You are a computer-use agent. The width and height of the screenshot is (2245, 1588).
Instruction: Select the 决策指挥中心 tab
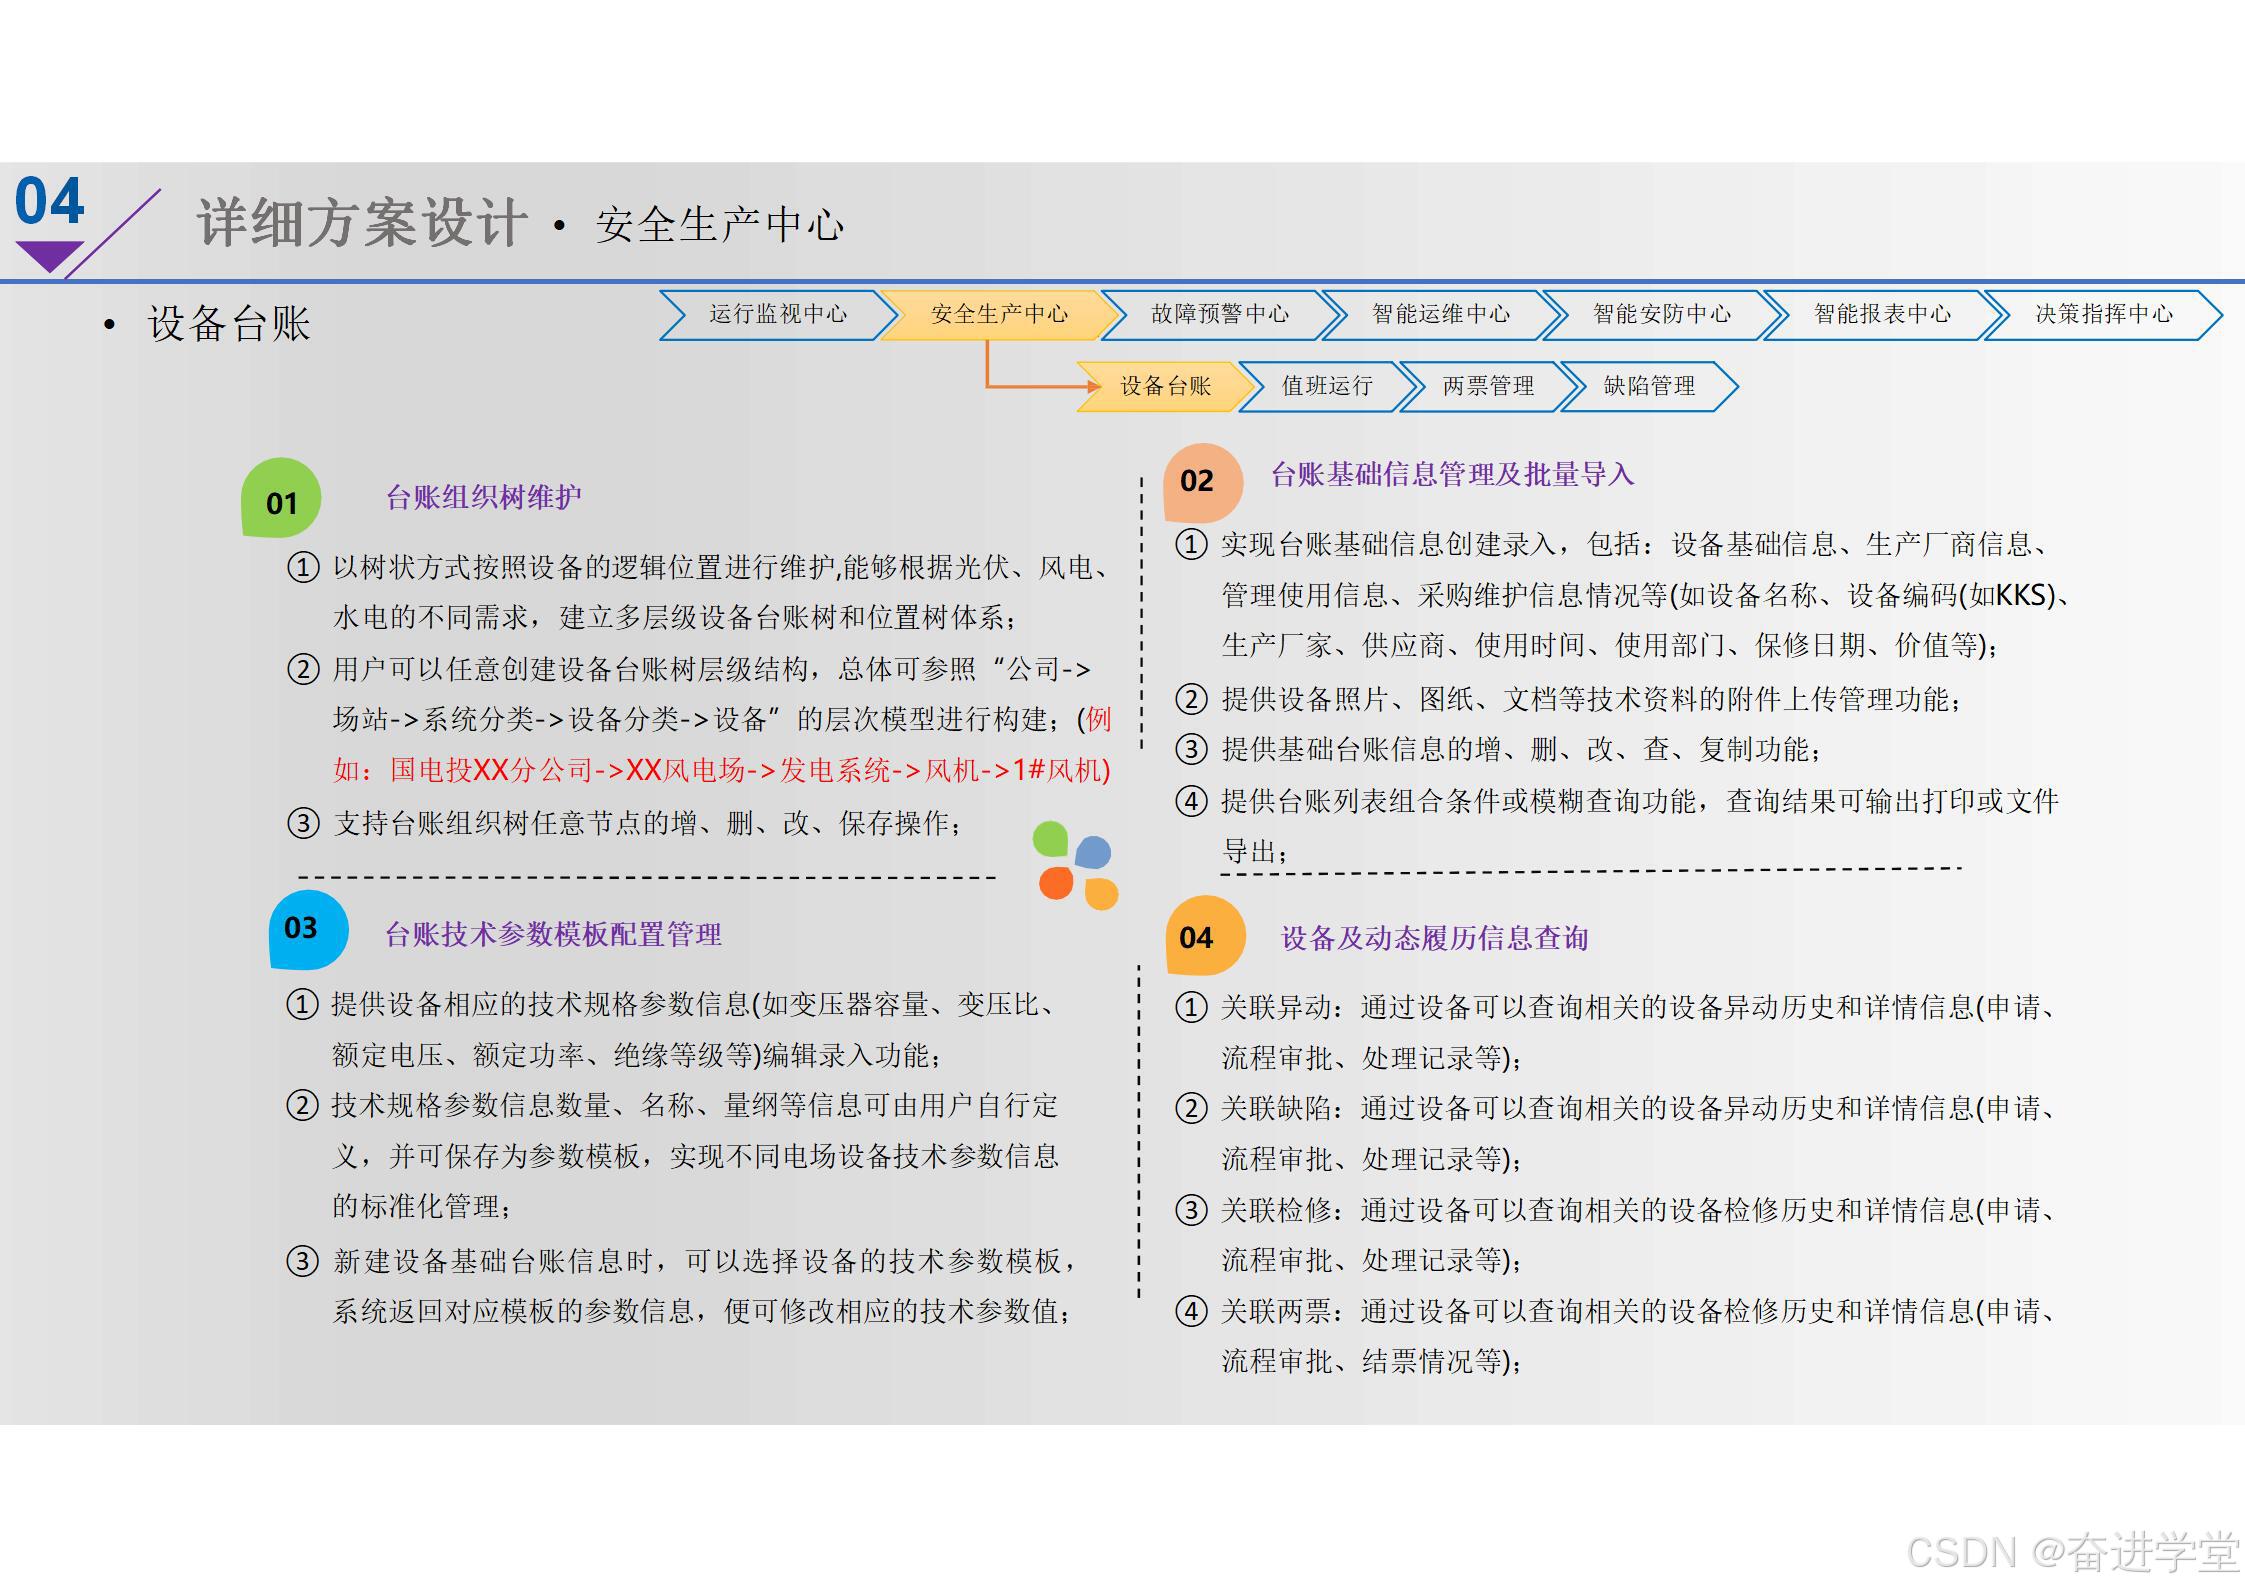click(x=2102, y=315)
